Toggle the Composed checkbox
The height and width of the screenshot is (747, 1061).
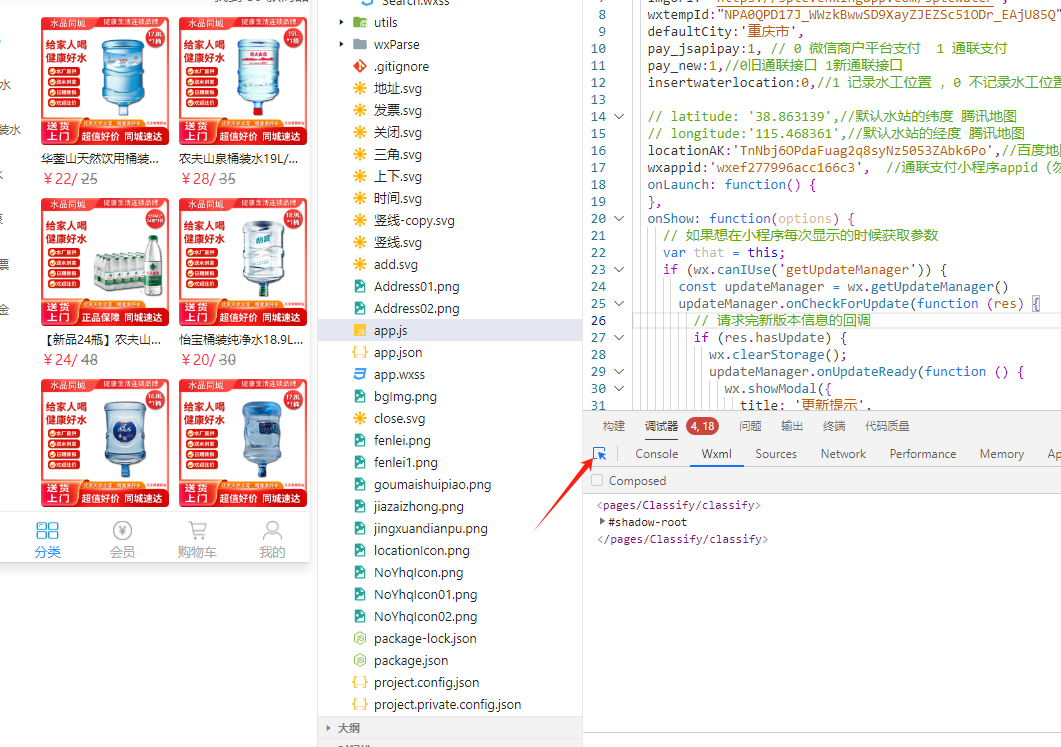597,480
